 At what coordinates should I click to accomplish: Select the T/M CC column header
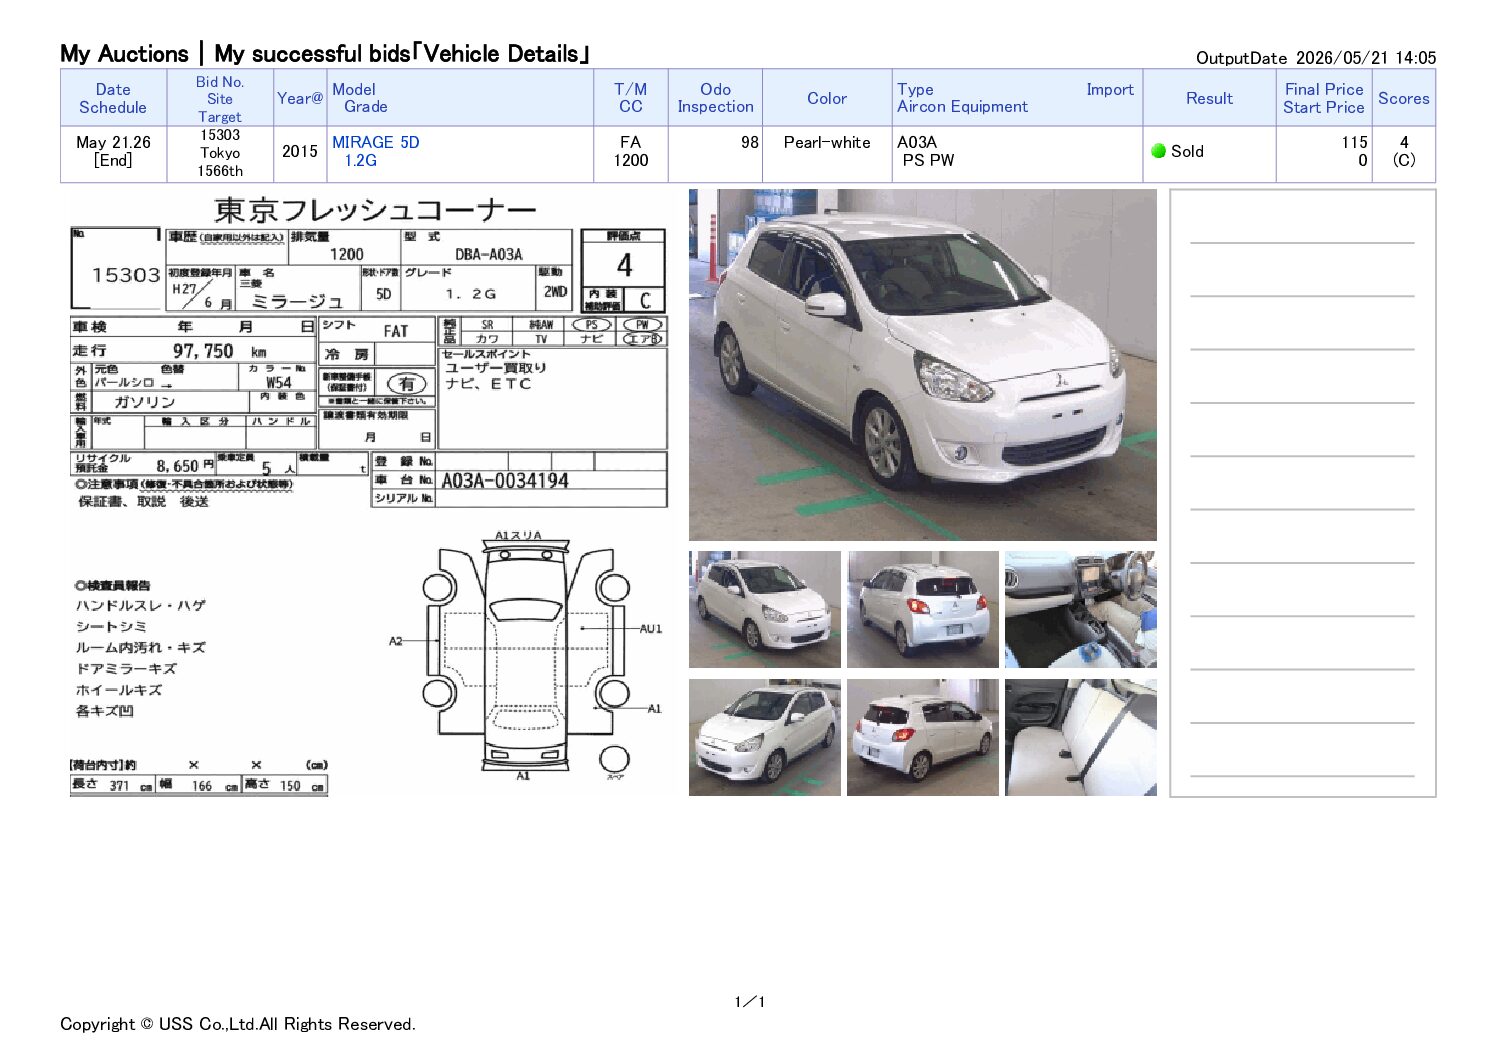[x=630, y=98]
